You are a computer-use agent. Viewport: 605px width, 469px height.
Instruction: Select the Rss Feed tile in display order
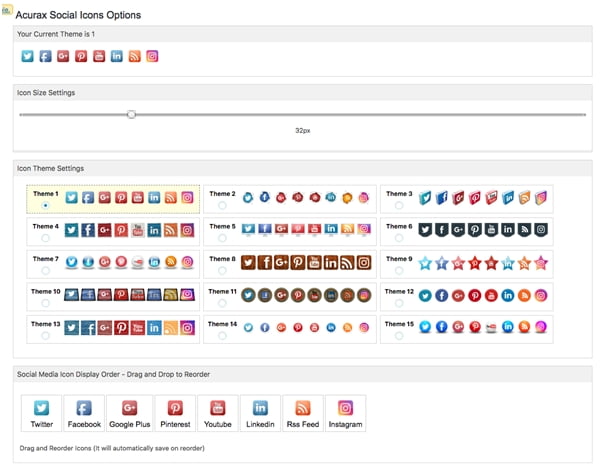(303, 413)
